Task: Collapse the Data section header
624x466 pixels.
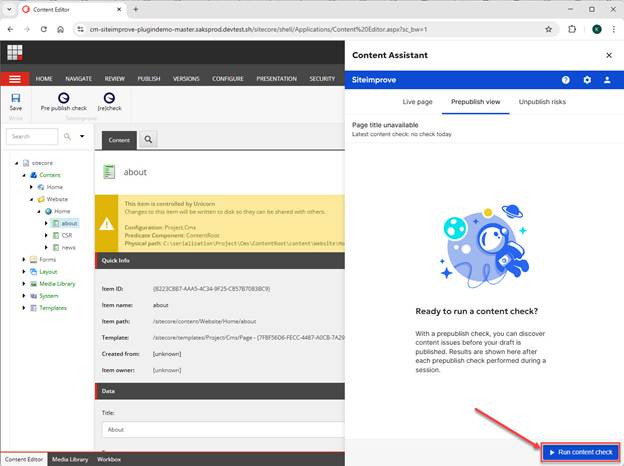Action: coord(220,391)
